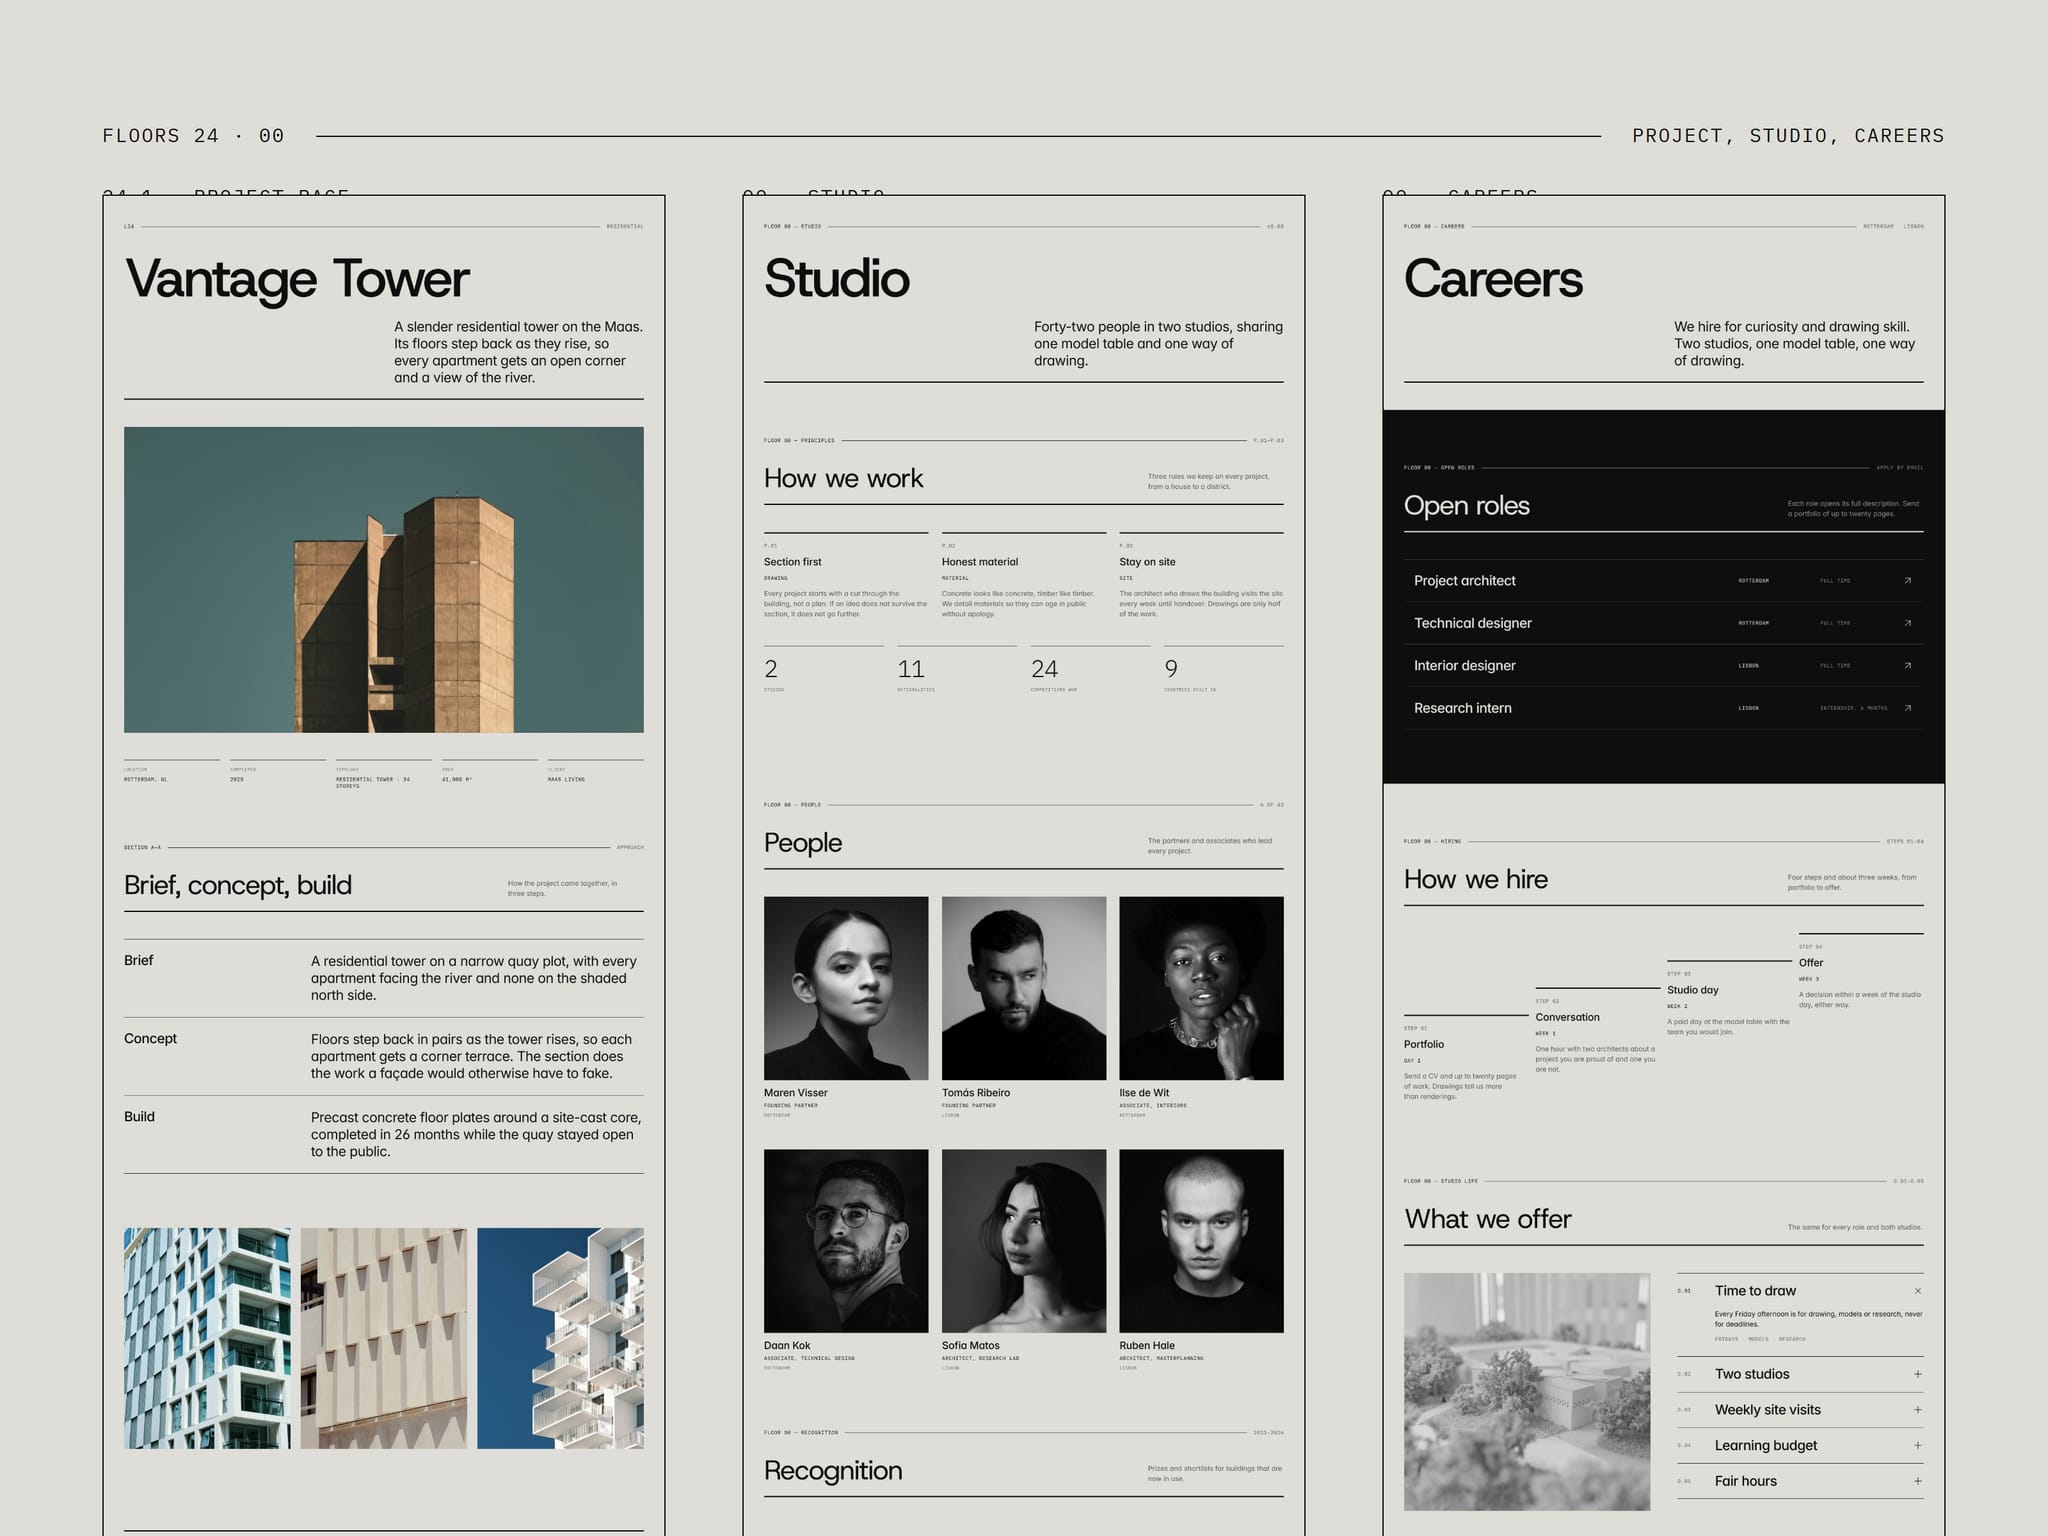Viewport: 2048px width, 1536px height.
Task: Open the Interior designer role arrow icon
Action: point(1907,666)
